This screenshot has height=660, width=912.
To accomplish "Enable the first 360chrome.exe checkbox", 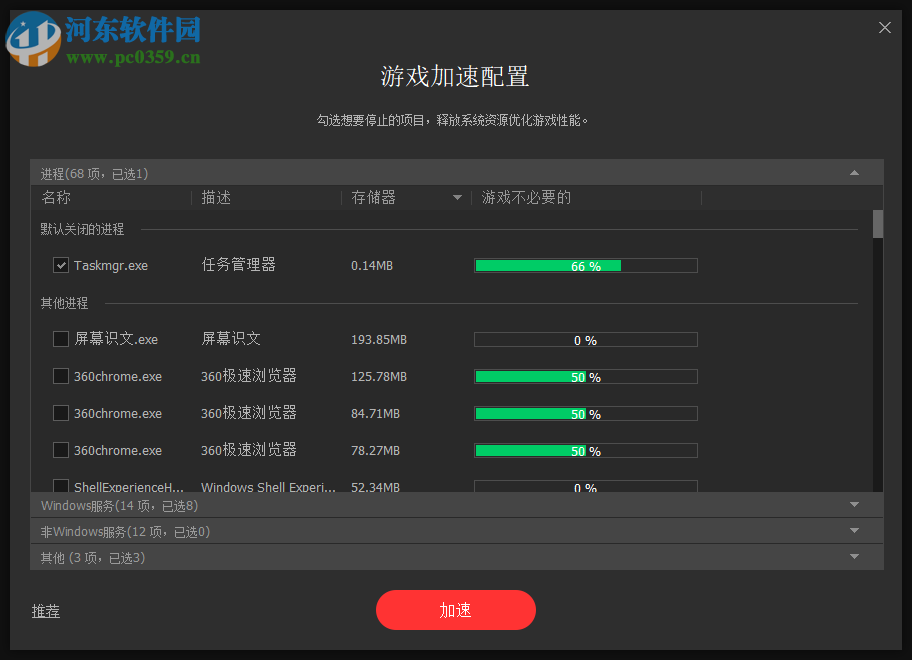I will 60,376.
